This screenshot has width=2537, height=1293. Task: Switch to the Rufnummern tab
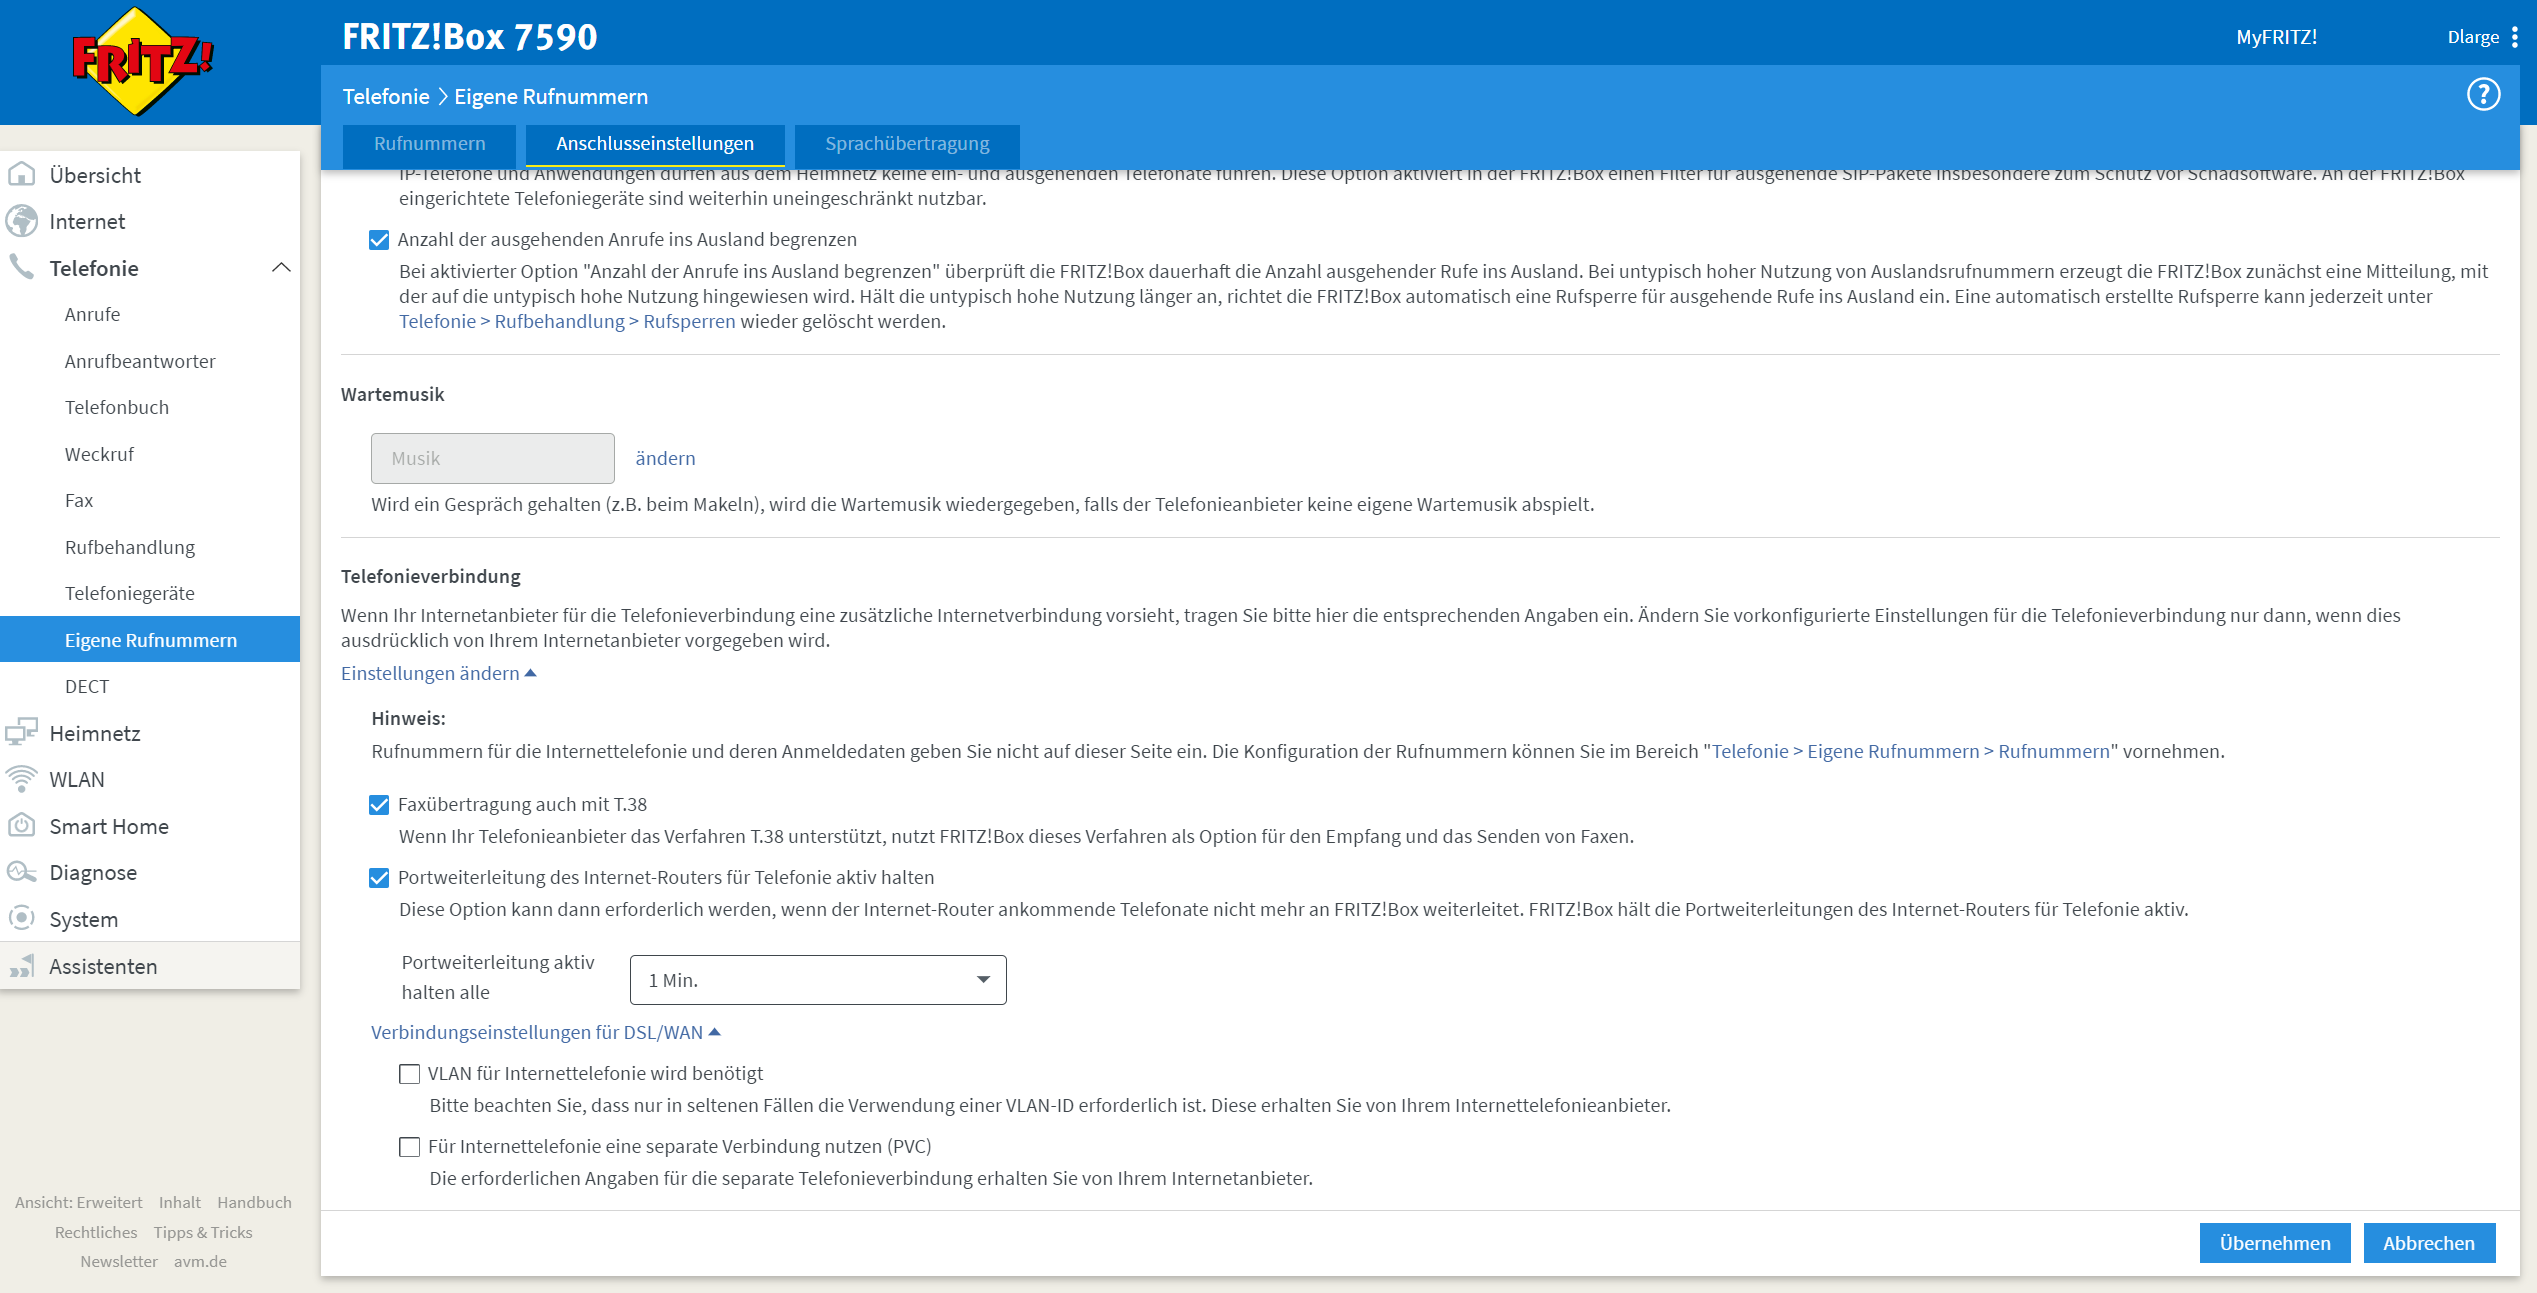tap(430, 144)
